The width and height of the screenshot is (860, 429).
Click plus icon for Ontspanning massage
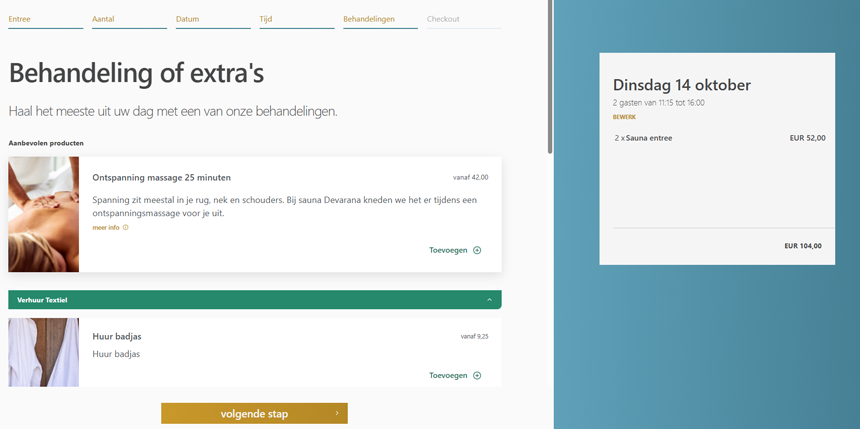tap(477, 250)
